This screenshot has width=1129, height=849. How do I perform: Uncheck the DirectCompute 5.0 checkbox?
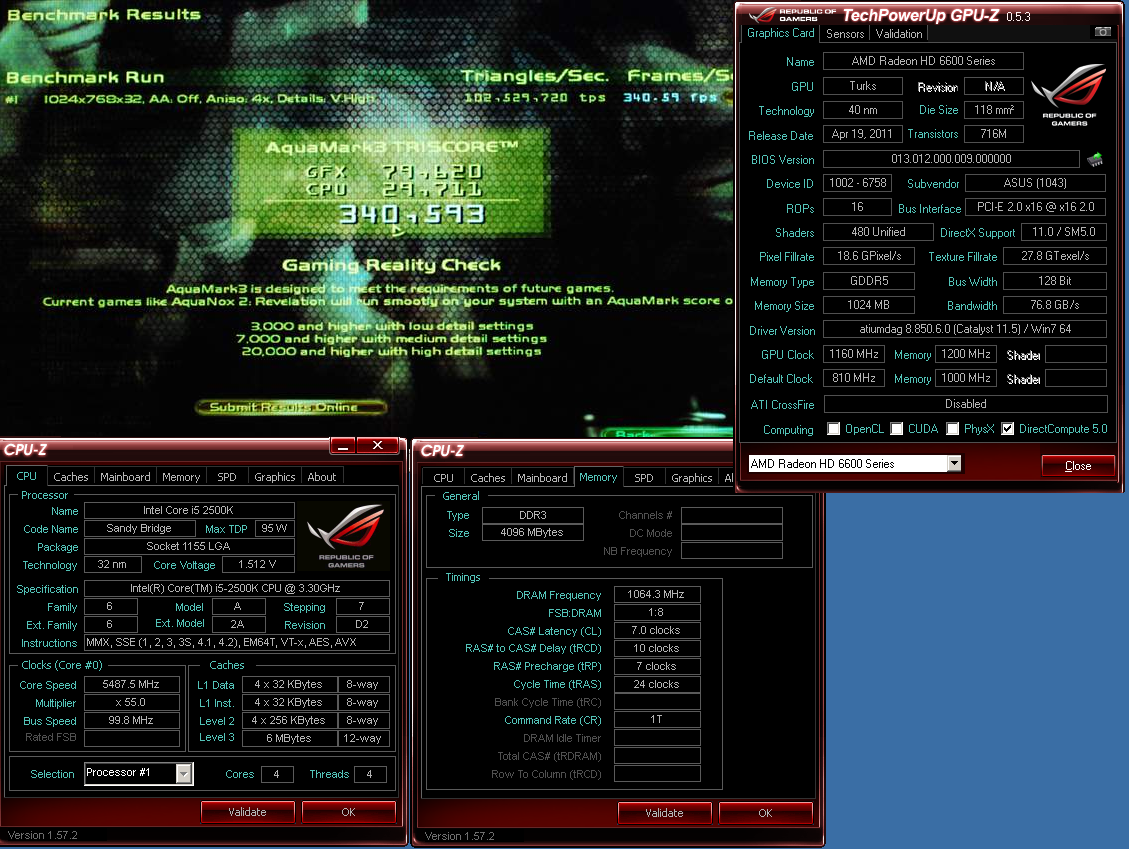(x=1007, y=429)
